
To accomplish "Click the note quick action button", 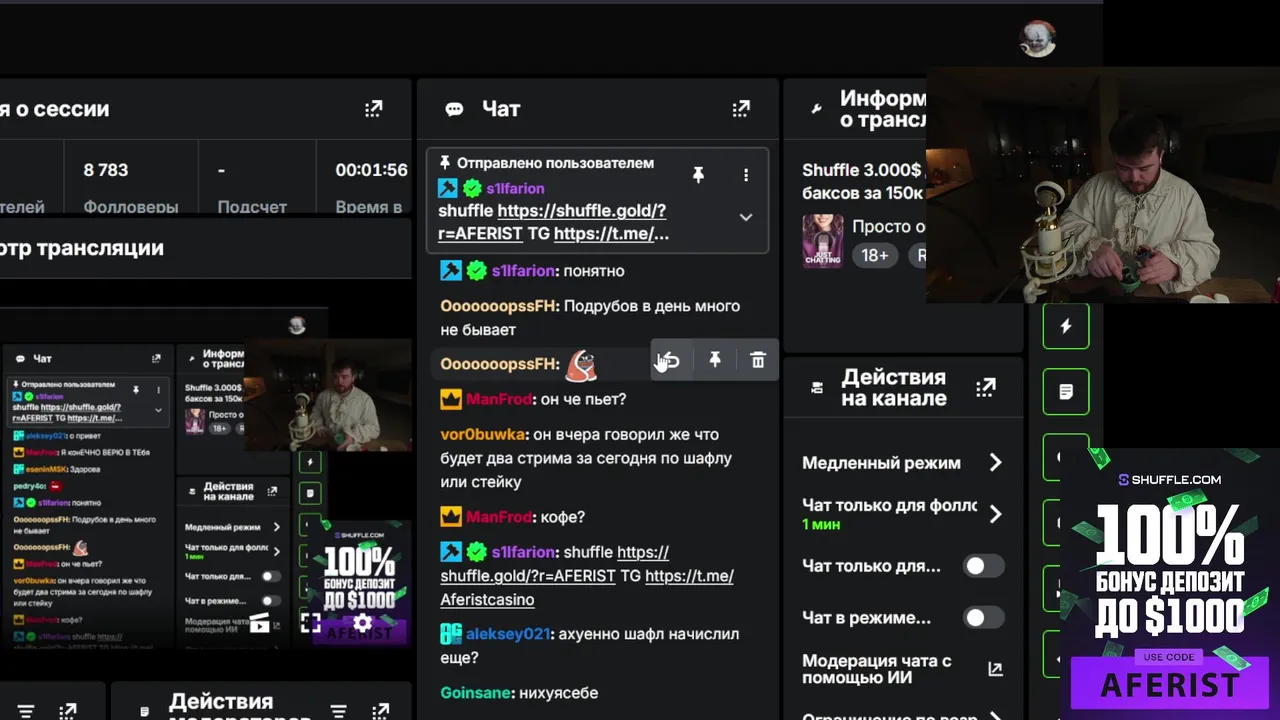I will click(x=1066, y=391).
